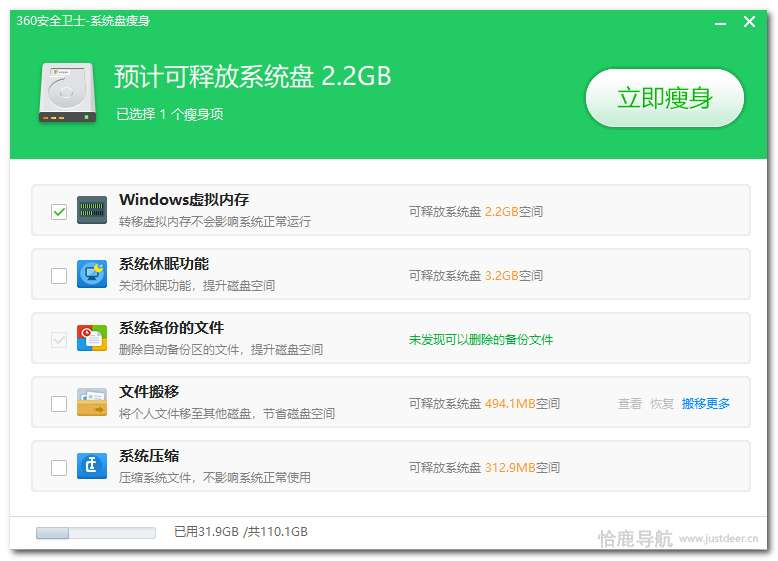Click the 系统备份的文件 backup icon
Image resolution: width=778 pixels, height=561 pixels.
[92, 338]
